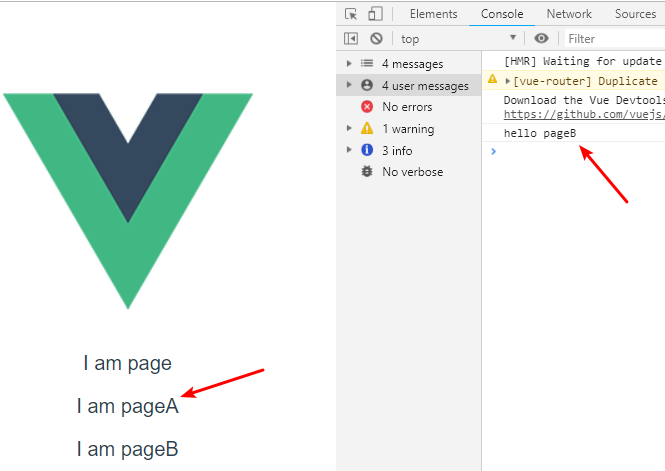The image size is (665, 471).
Task: Open the top execution context dropdown
Action: click(459, 39)
